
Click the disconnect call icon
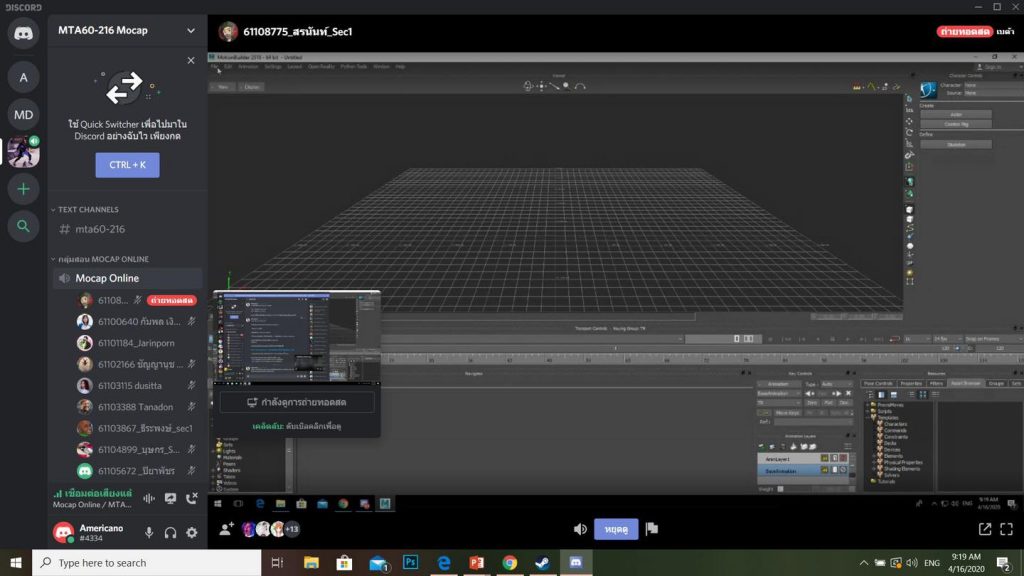[192, 498]
